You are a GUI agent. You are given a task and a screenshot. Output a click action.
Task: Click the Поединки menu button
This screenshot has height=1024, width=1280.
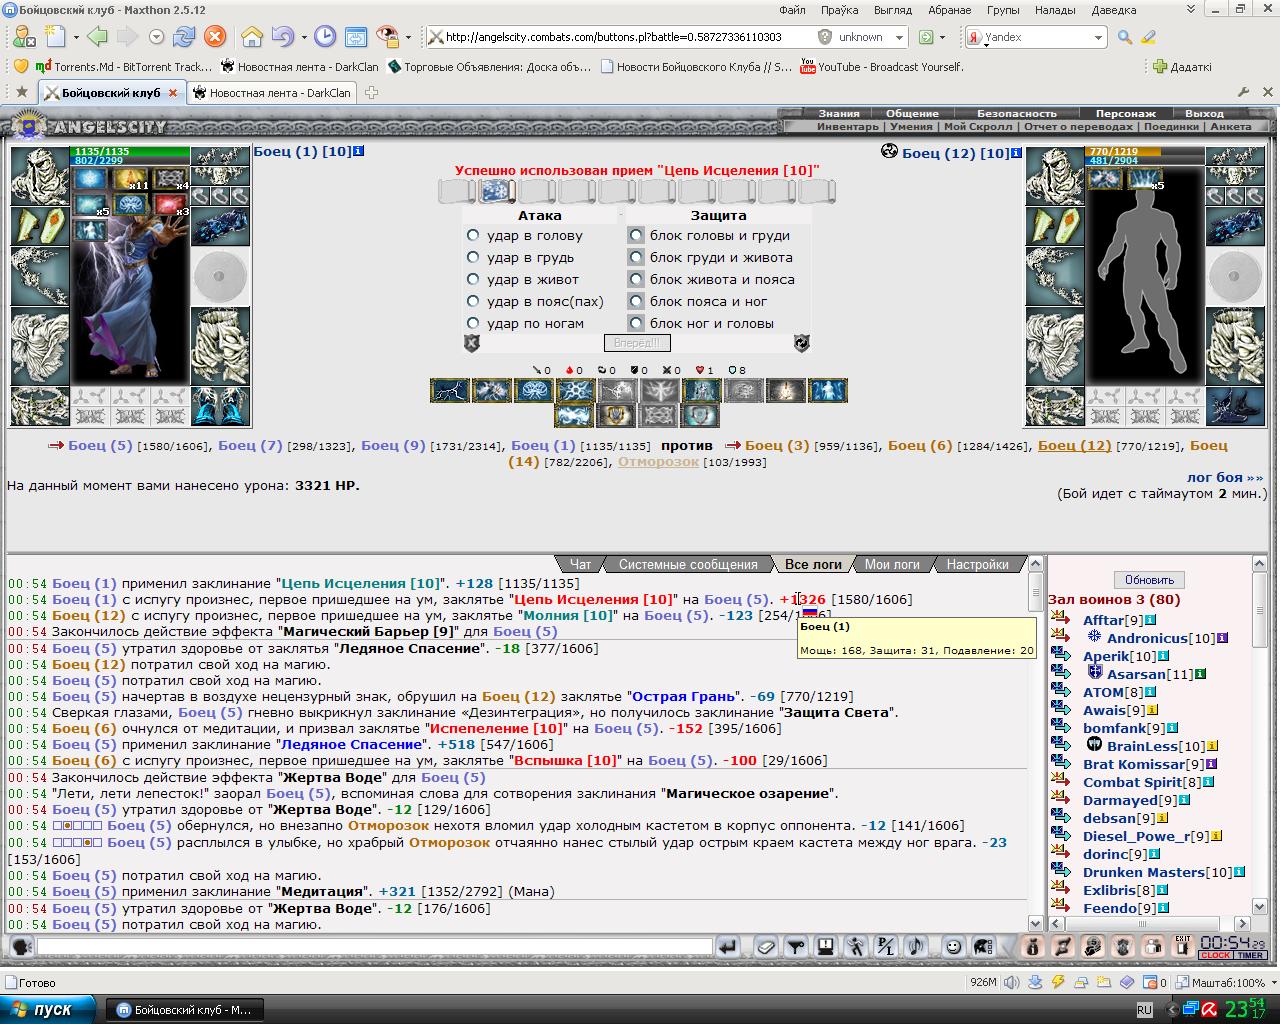(1171, 127)
